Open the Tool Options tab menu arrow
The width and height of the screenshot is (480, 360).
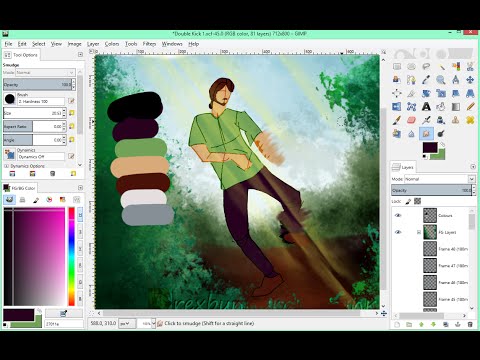[x=80, y=54]
